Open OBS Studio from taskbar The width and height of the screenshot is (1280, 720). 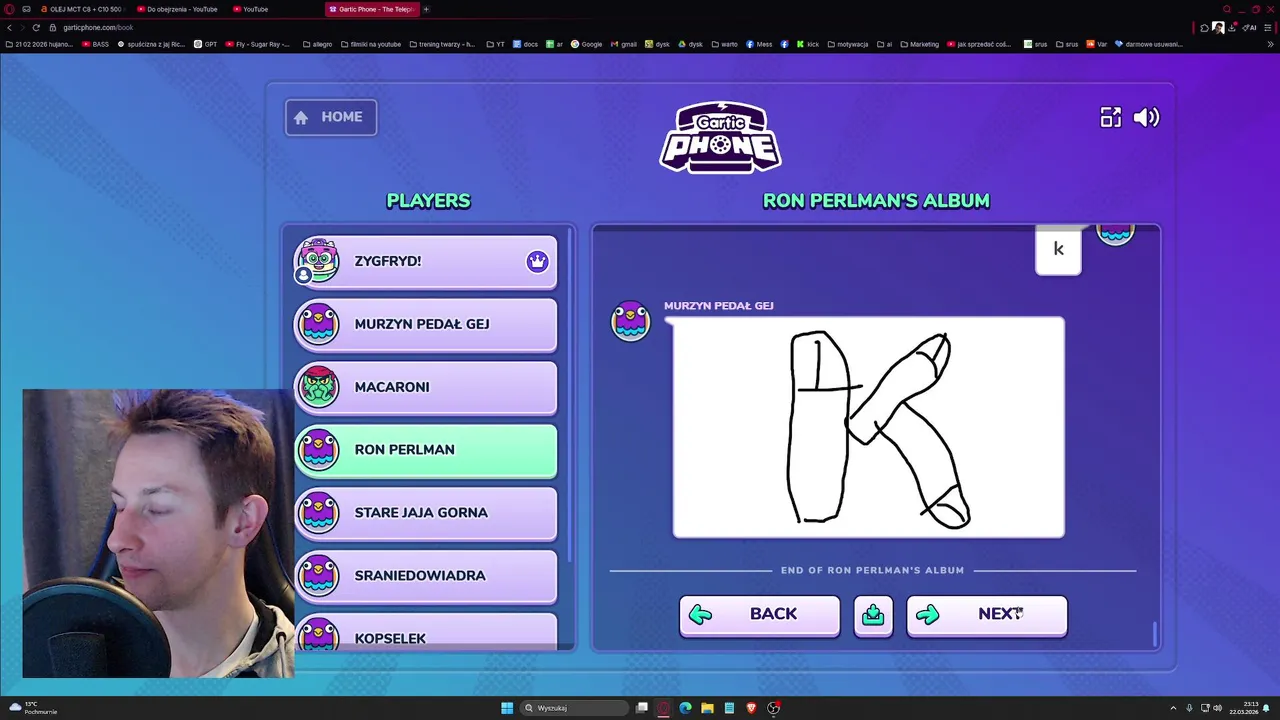coord(773,708)
